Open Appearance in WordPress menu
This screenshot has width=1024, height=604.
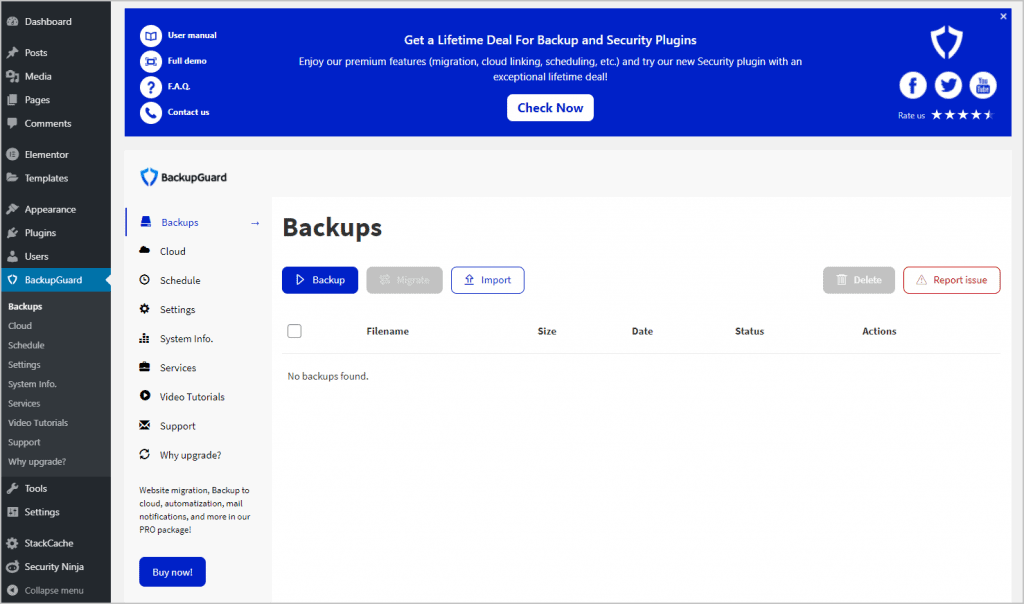(56, 210)
